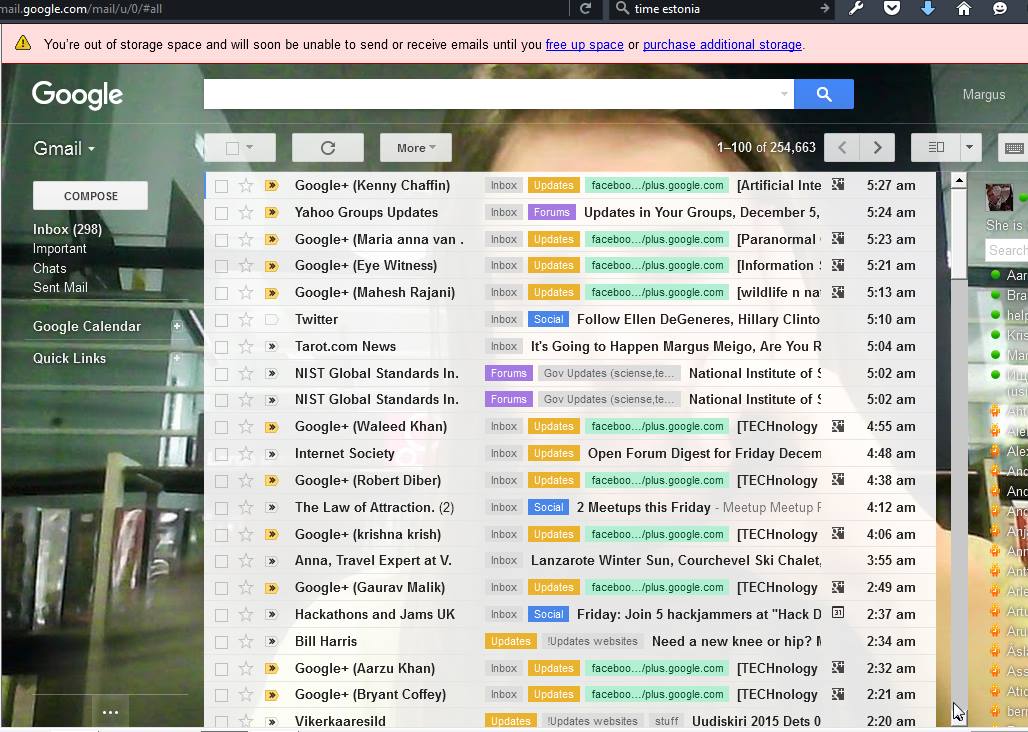1028x732 pixels.
Task: Select checkbox for Google+ (Gaurav Malik) email
Action: (x=222, y=588)
